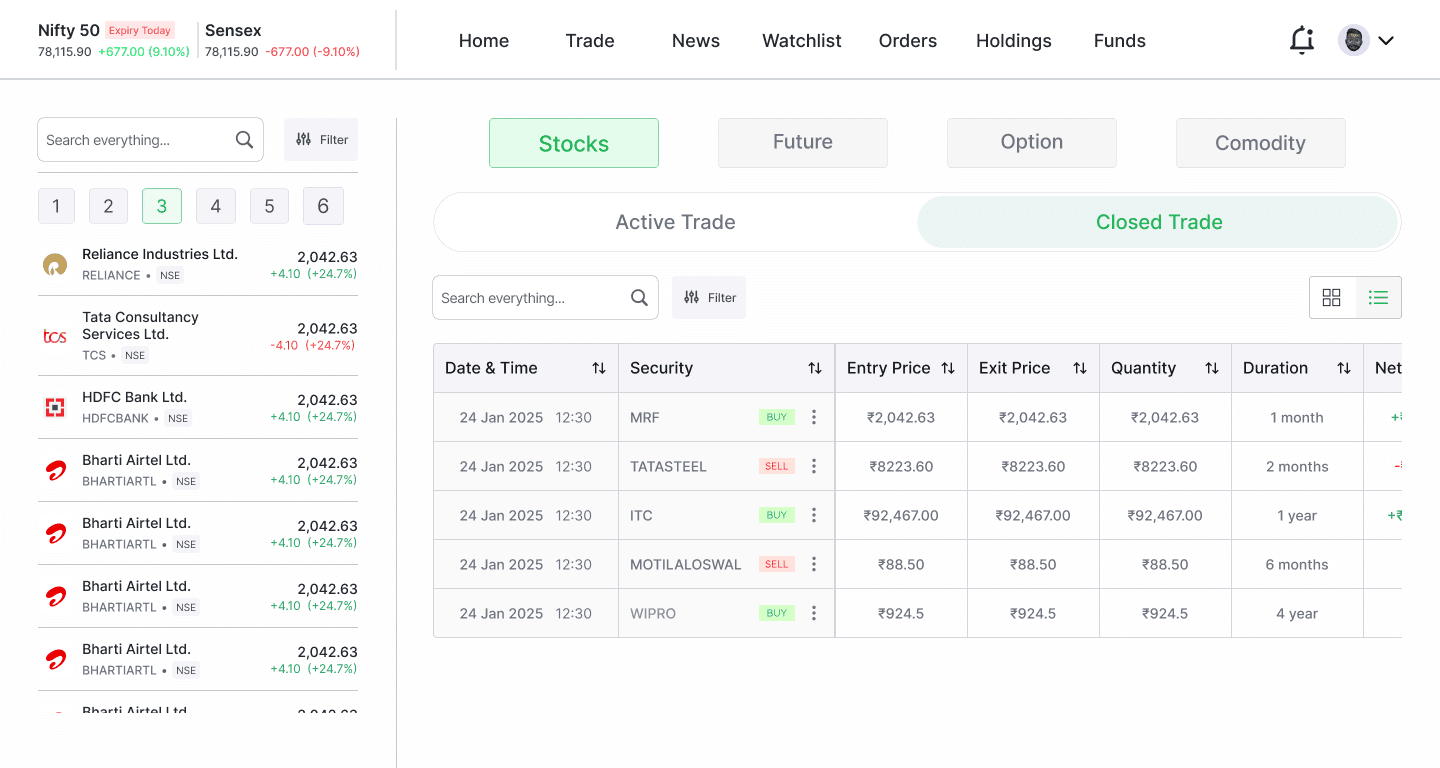Select watchlist number 3
Viewport: 1440px width, 768px height.
pyautogui.click(x=162, y=206)
